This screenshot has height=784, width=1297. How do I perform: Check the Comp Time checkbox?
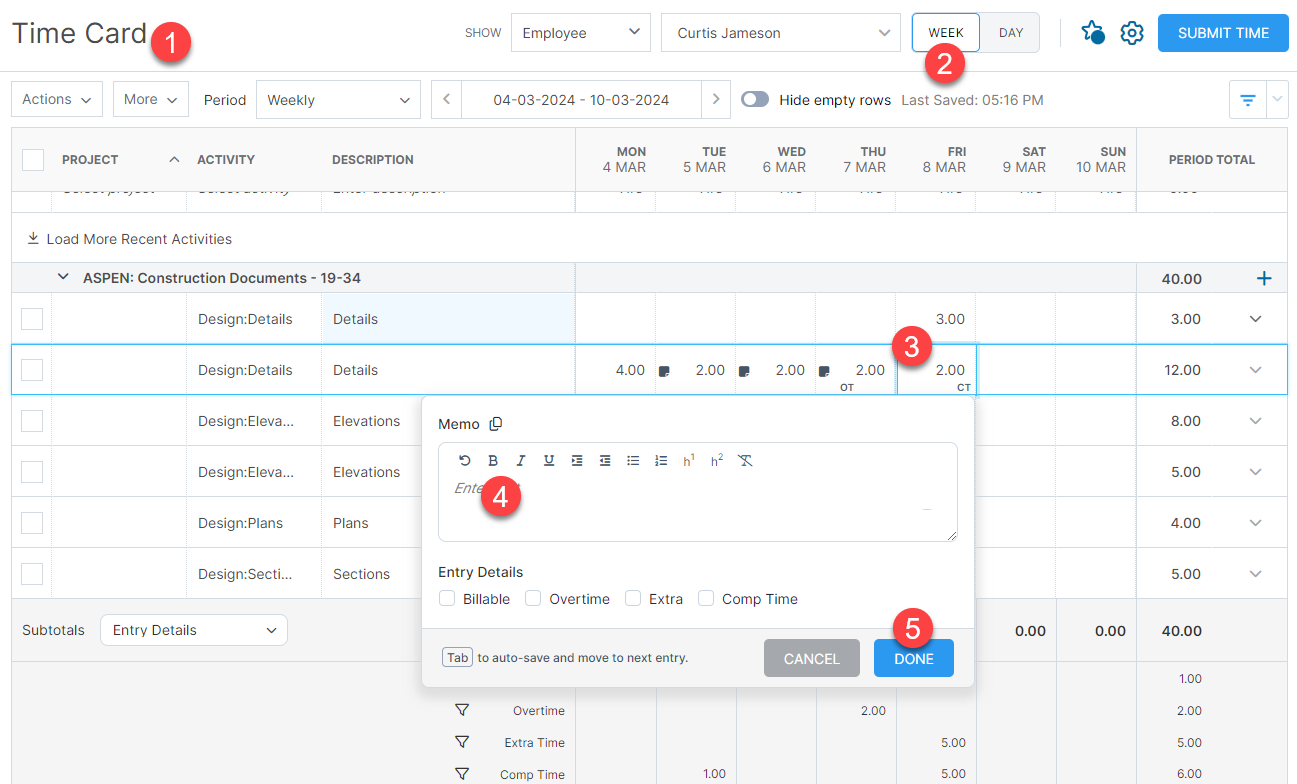click(706, 597)
